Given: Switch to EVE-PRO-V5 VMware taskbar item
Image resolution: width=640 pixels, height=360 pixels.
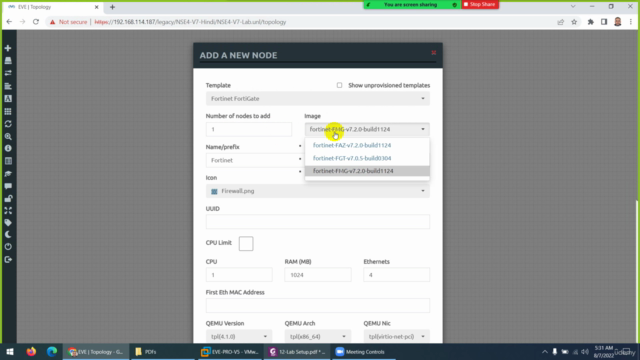Looking at the screenshot, I should pos(230,351).
